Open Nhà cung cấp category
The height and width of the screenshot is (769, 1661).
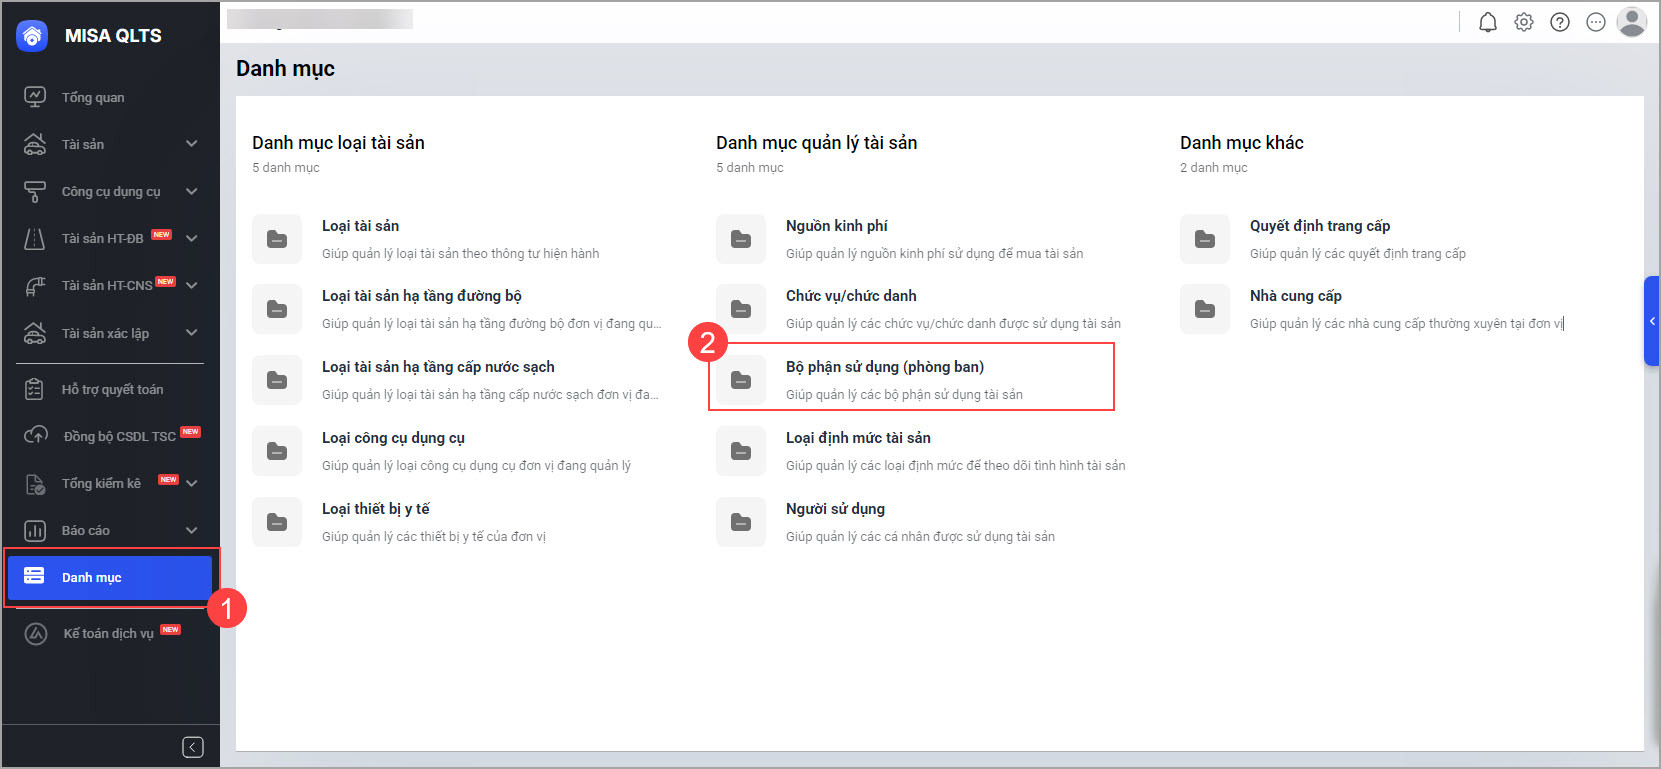pos(1296,296)
